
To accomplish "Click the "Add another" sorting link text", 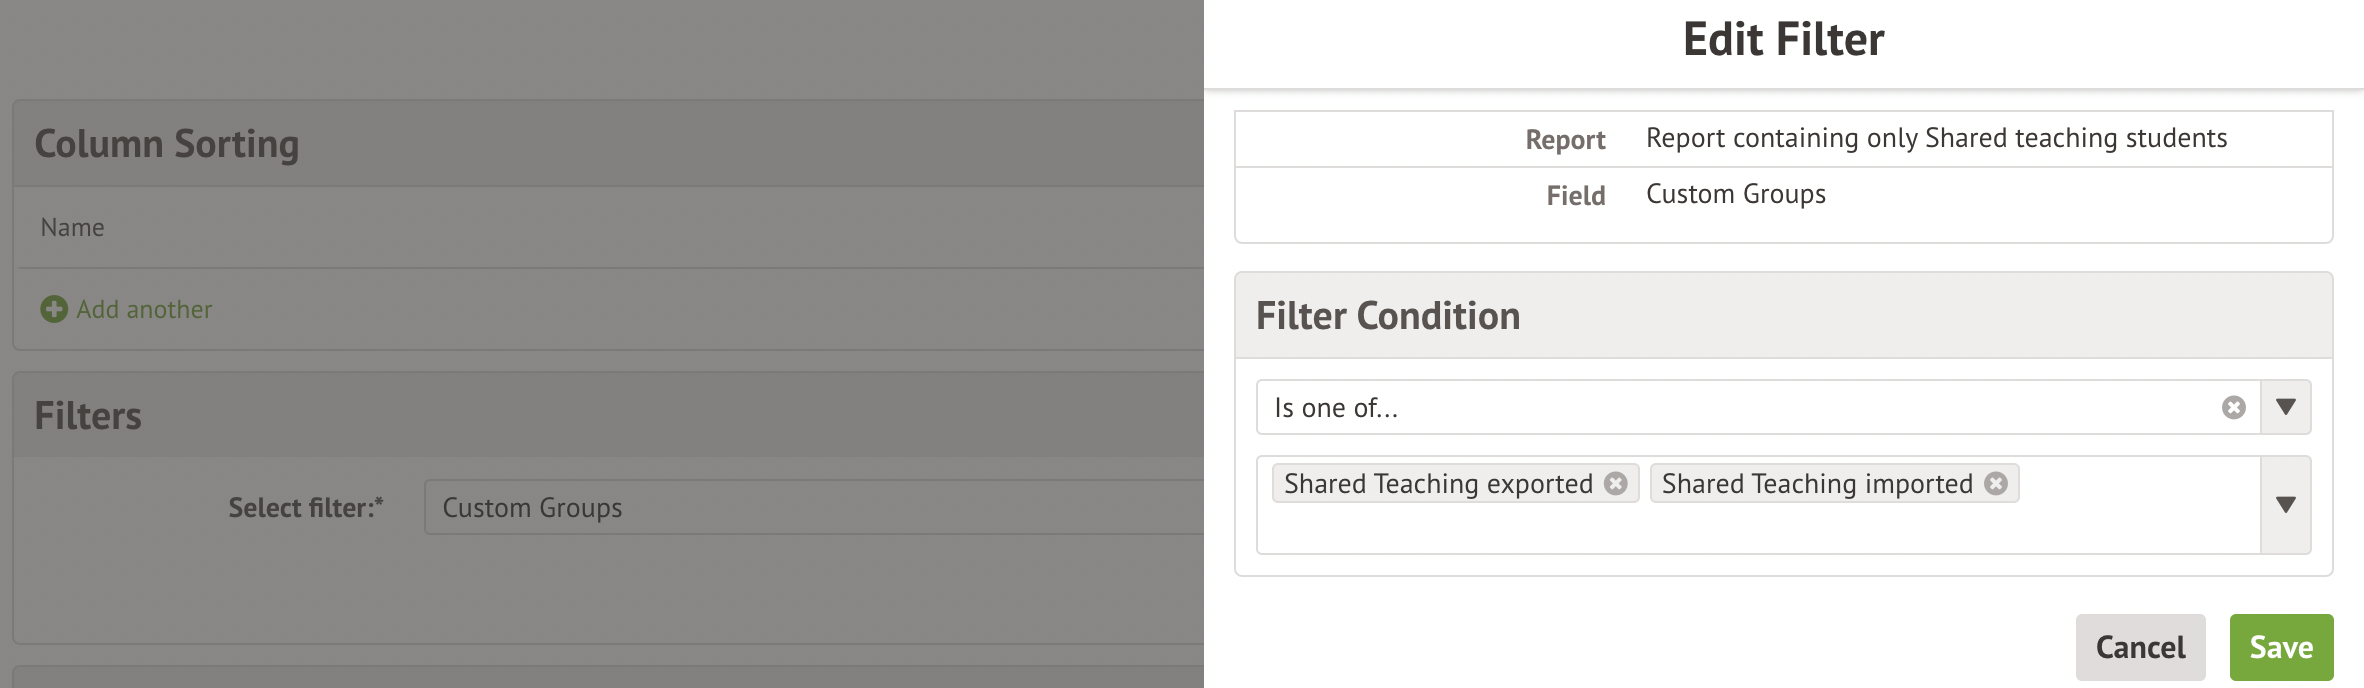I will click(144, 309).
